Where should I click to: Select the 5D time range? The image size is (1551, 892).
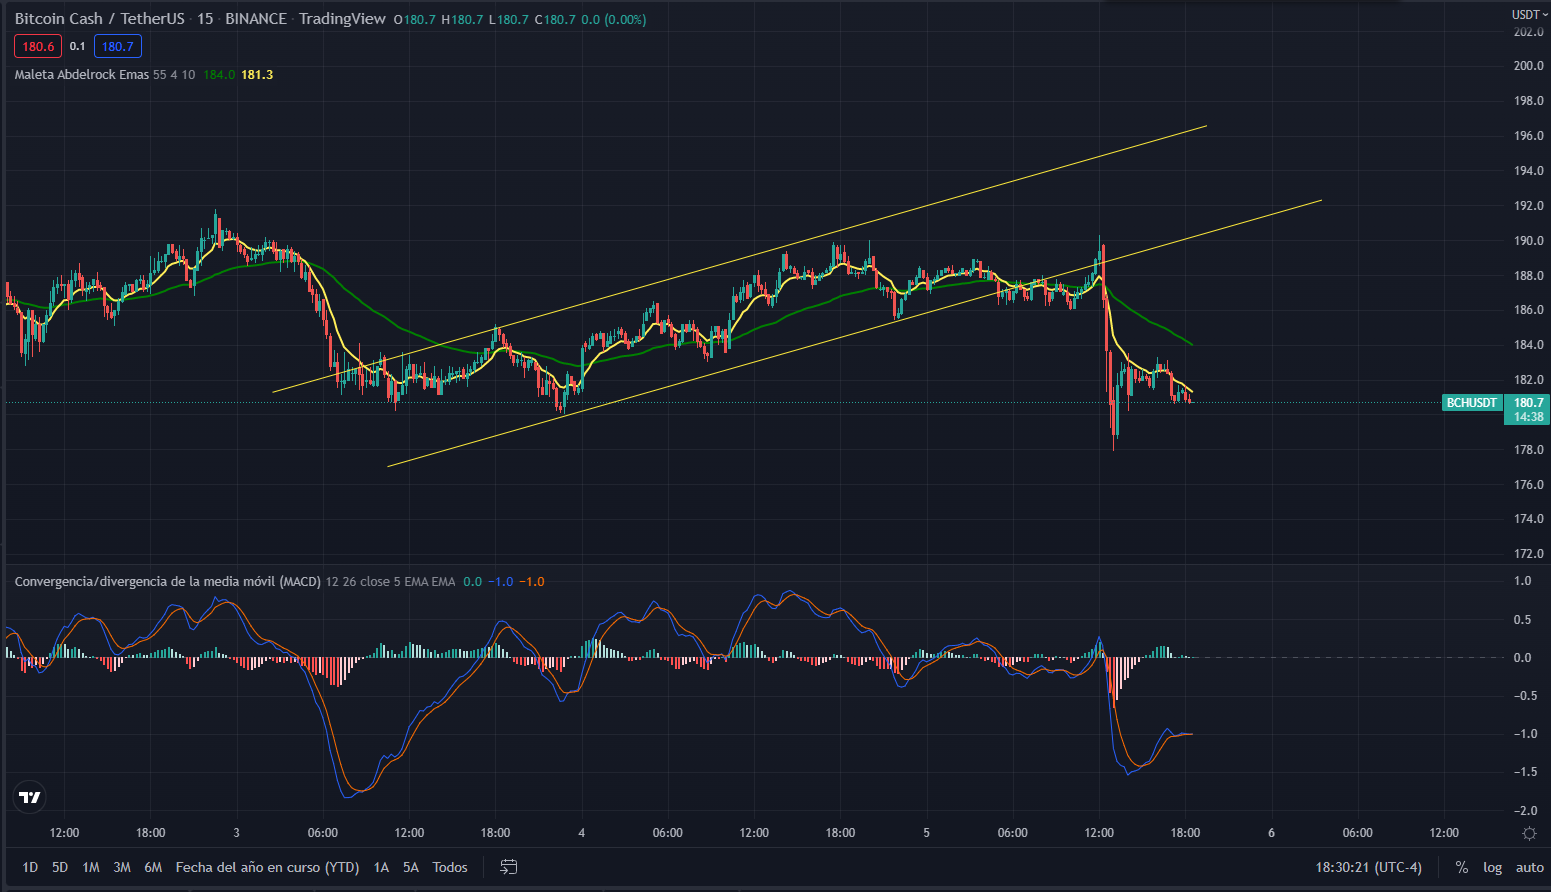point(60,867)
